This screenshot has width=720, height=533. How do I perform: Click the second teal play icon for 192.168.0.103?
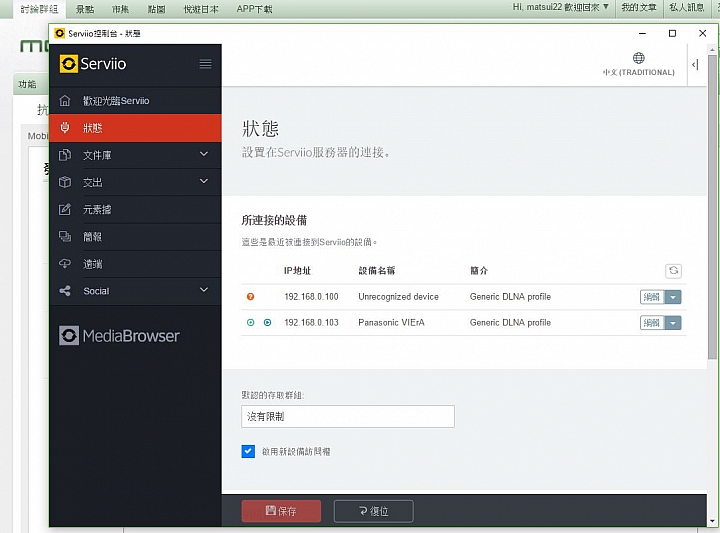[267, 323]
